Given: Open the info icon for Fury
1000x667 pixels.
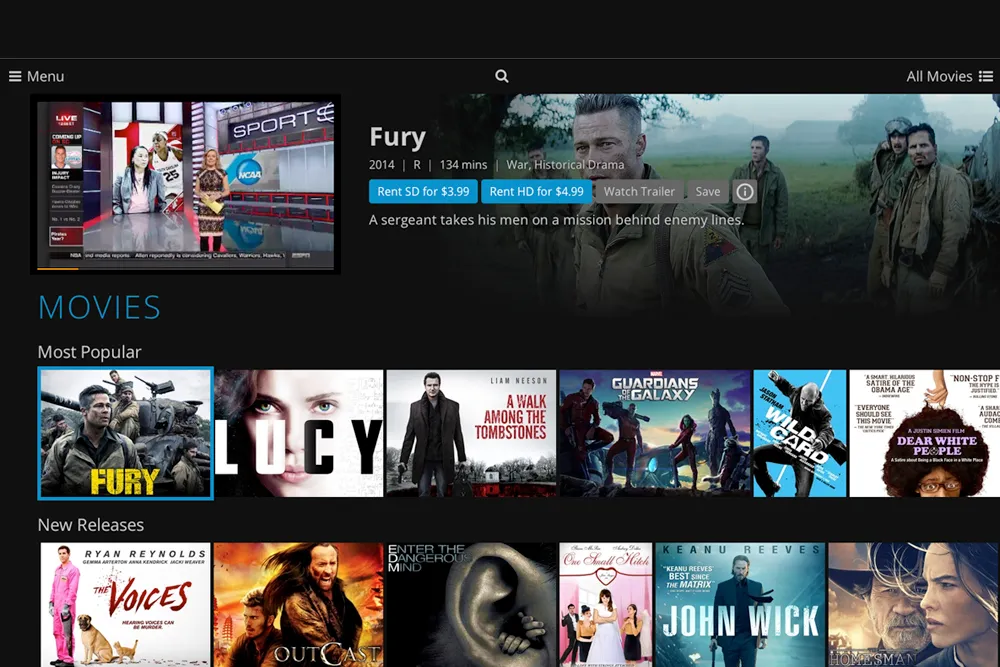Looking at the screenshot, I should (x=745, y=192).
